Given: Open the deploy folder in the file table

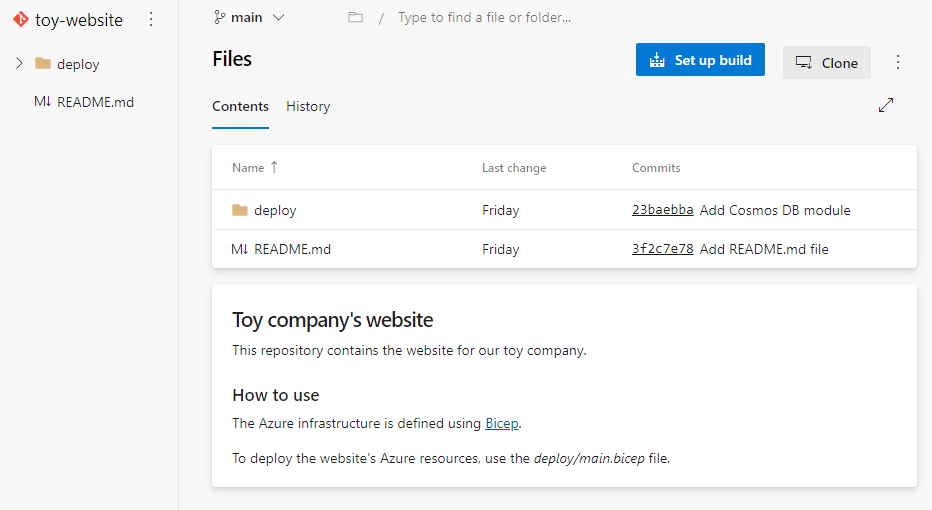Looking at the screenshot, I should coord(275,210).
